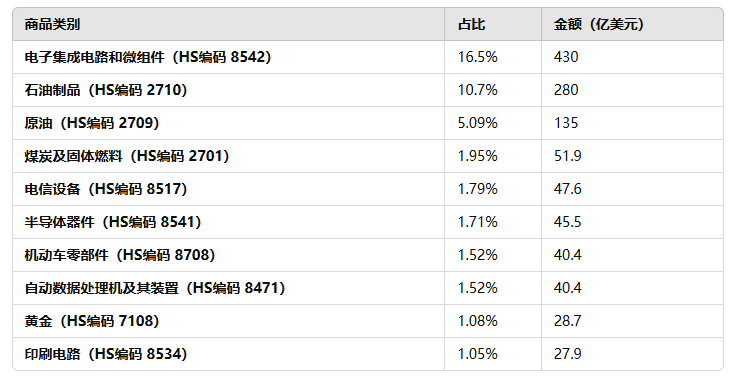Select the 印刷电路 (HS编码 8534) cell
This screenshot has height=376, width=730.
(x=228, y=354)
